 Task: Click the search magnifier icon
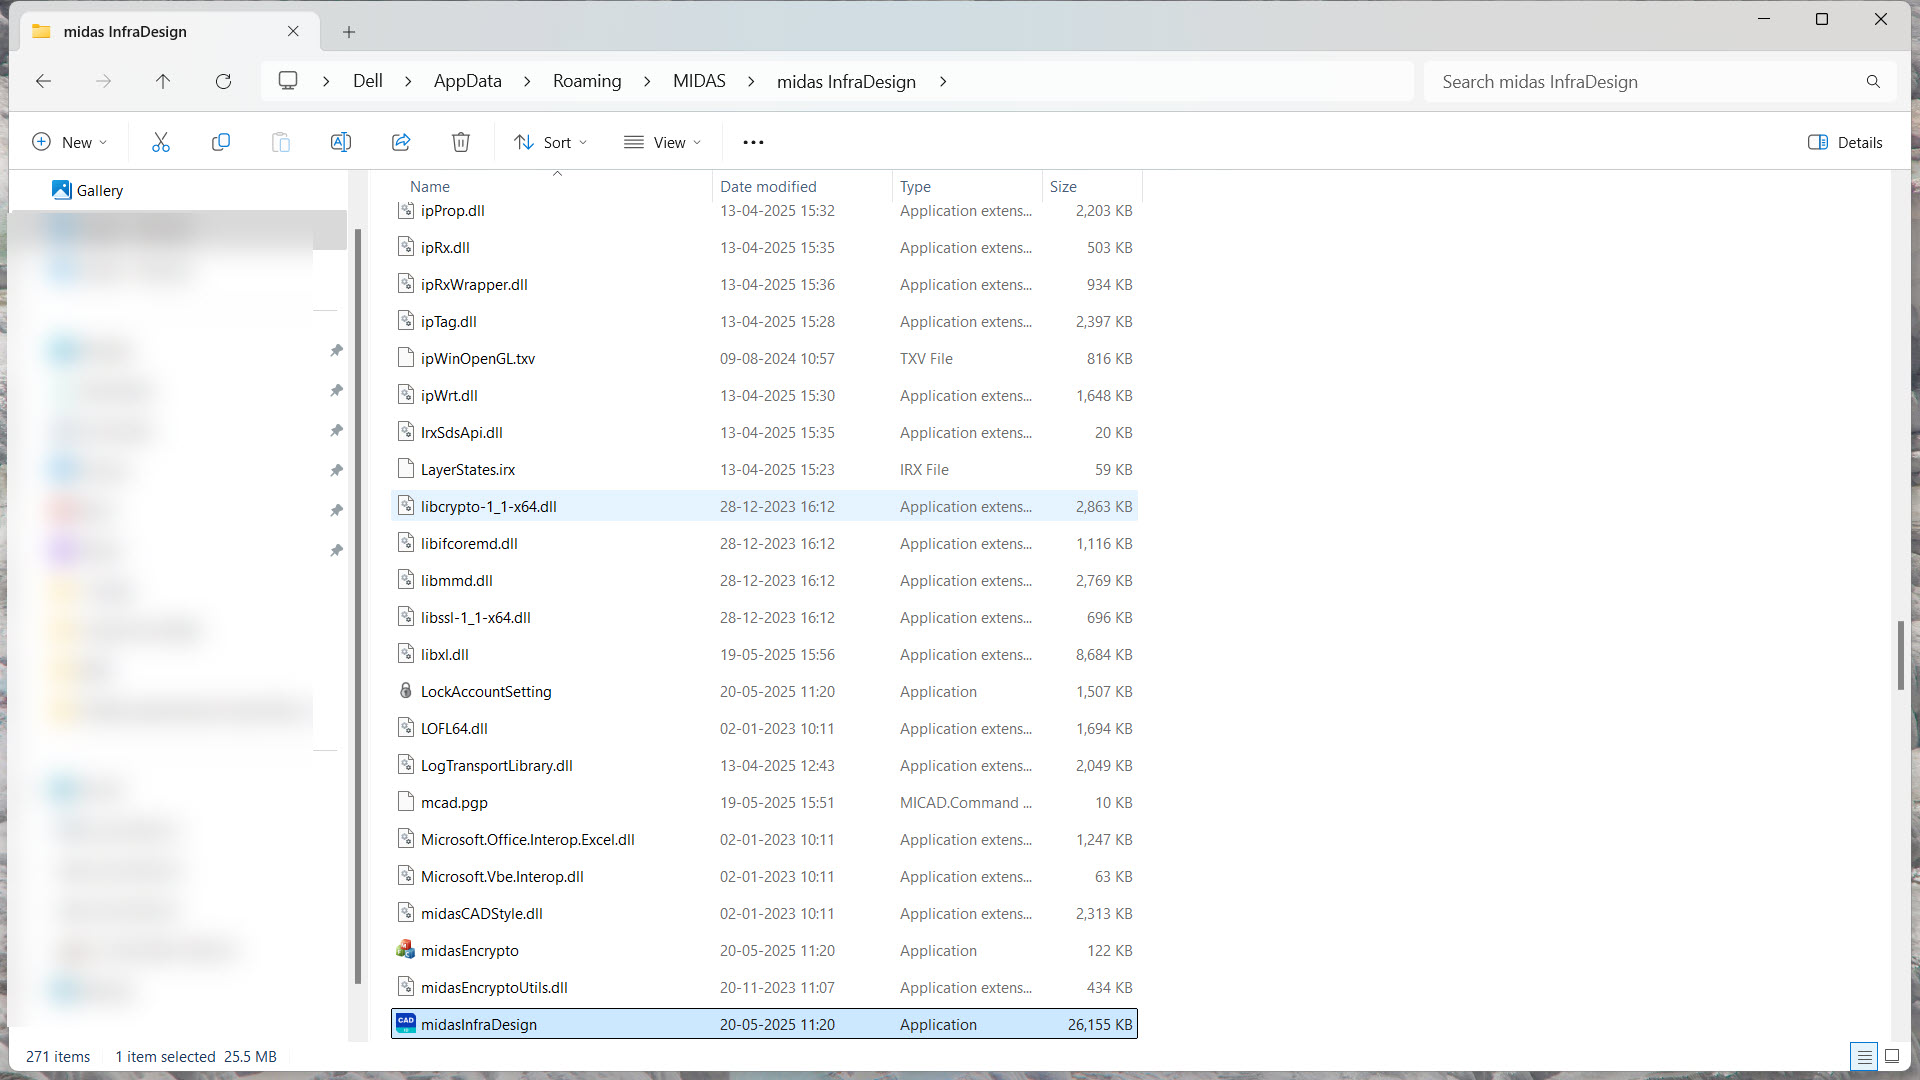point(1873,81)
